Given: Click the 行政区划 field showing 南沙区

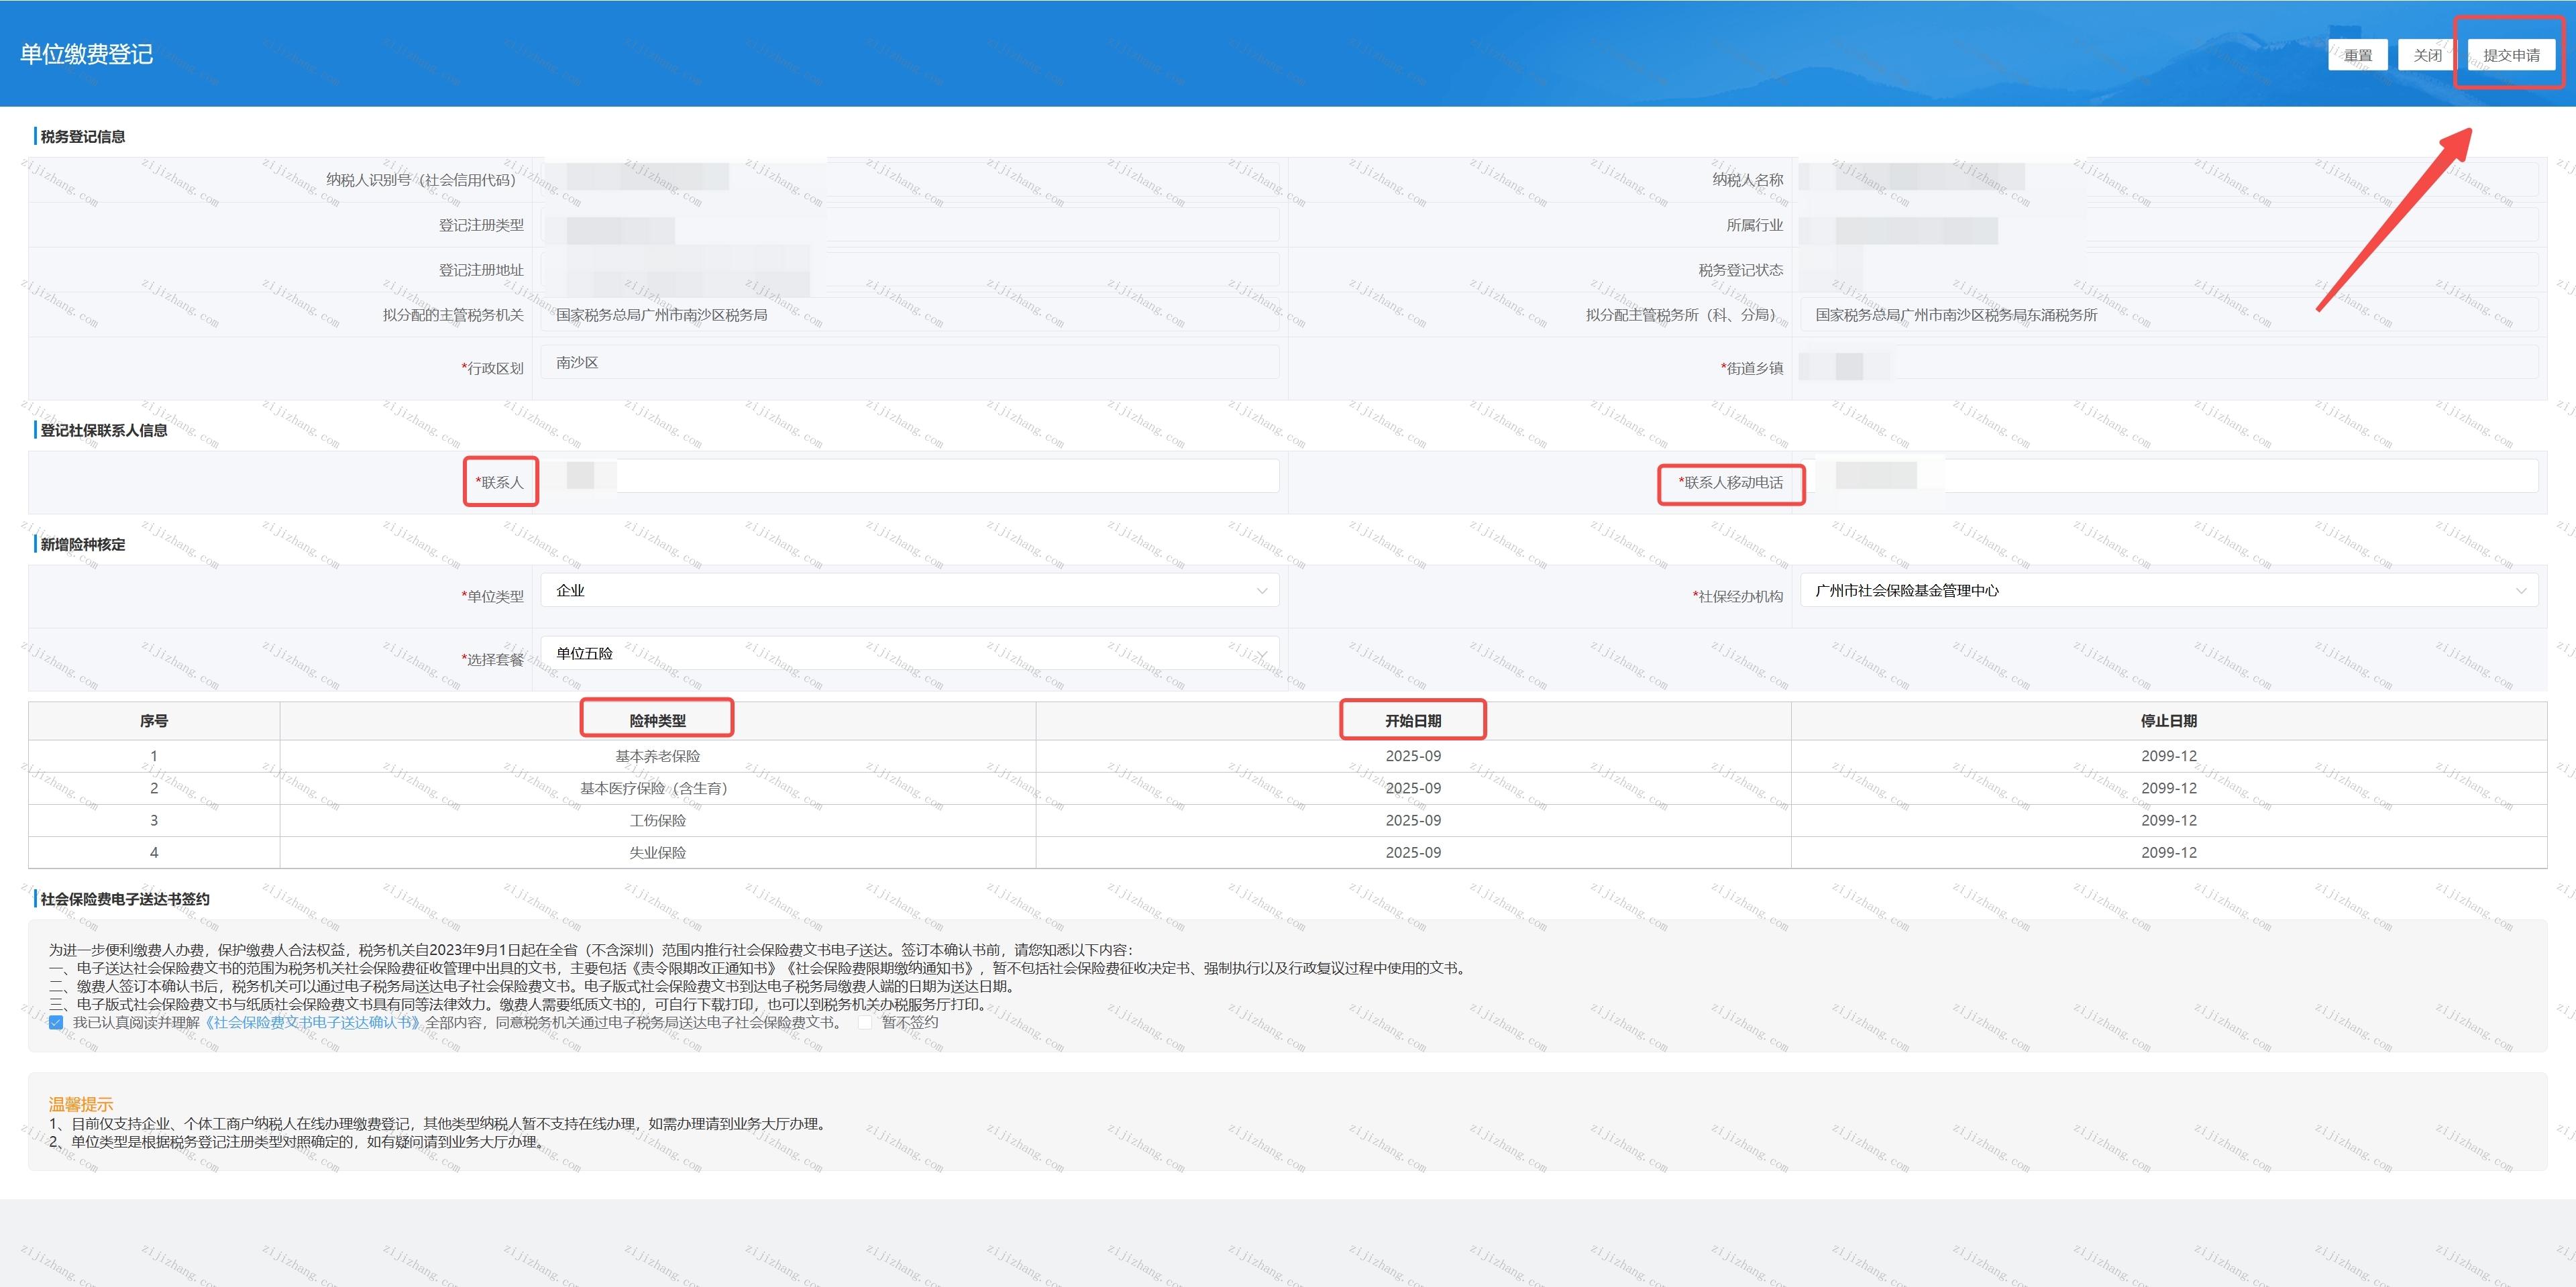Looking at the screenshot, I should point(910,362).
